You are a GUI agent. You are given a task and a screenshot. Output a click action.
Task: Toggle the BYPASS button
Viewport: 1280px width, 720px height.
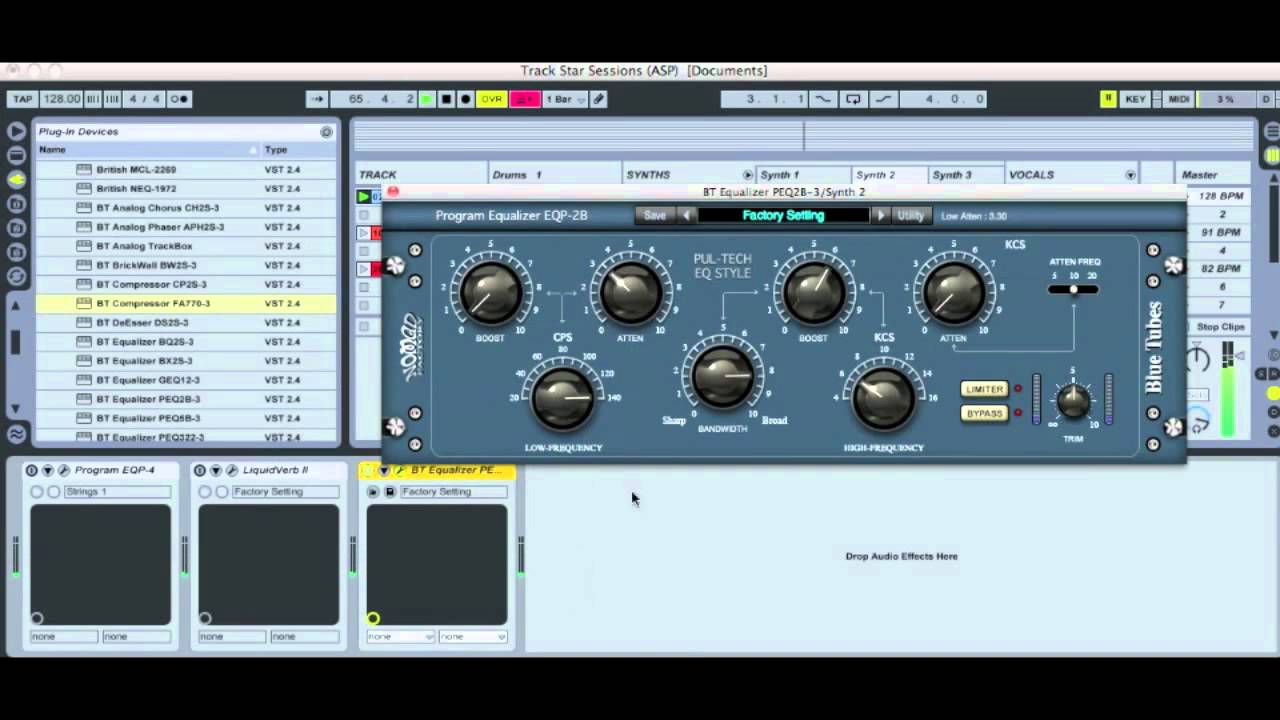tap(985, 413)
